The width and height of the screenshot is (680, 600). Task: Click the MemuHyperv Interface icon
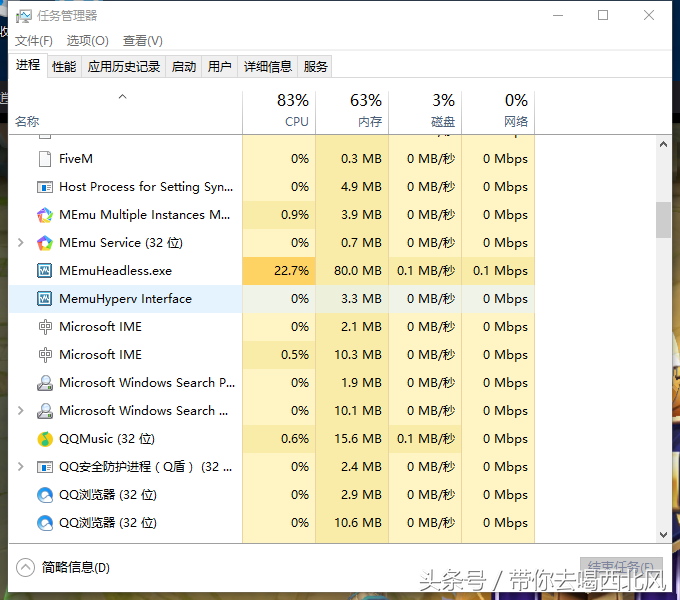pos(45,299)
